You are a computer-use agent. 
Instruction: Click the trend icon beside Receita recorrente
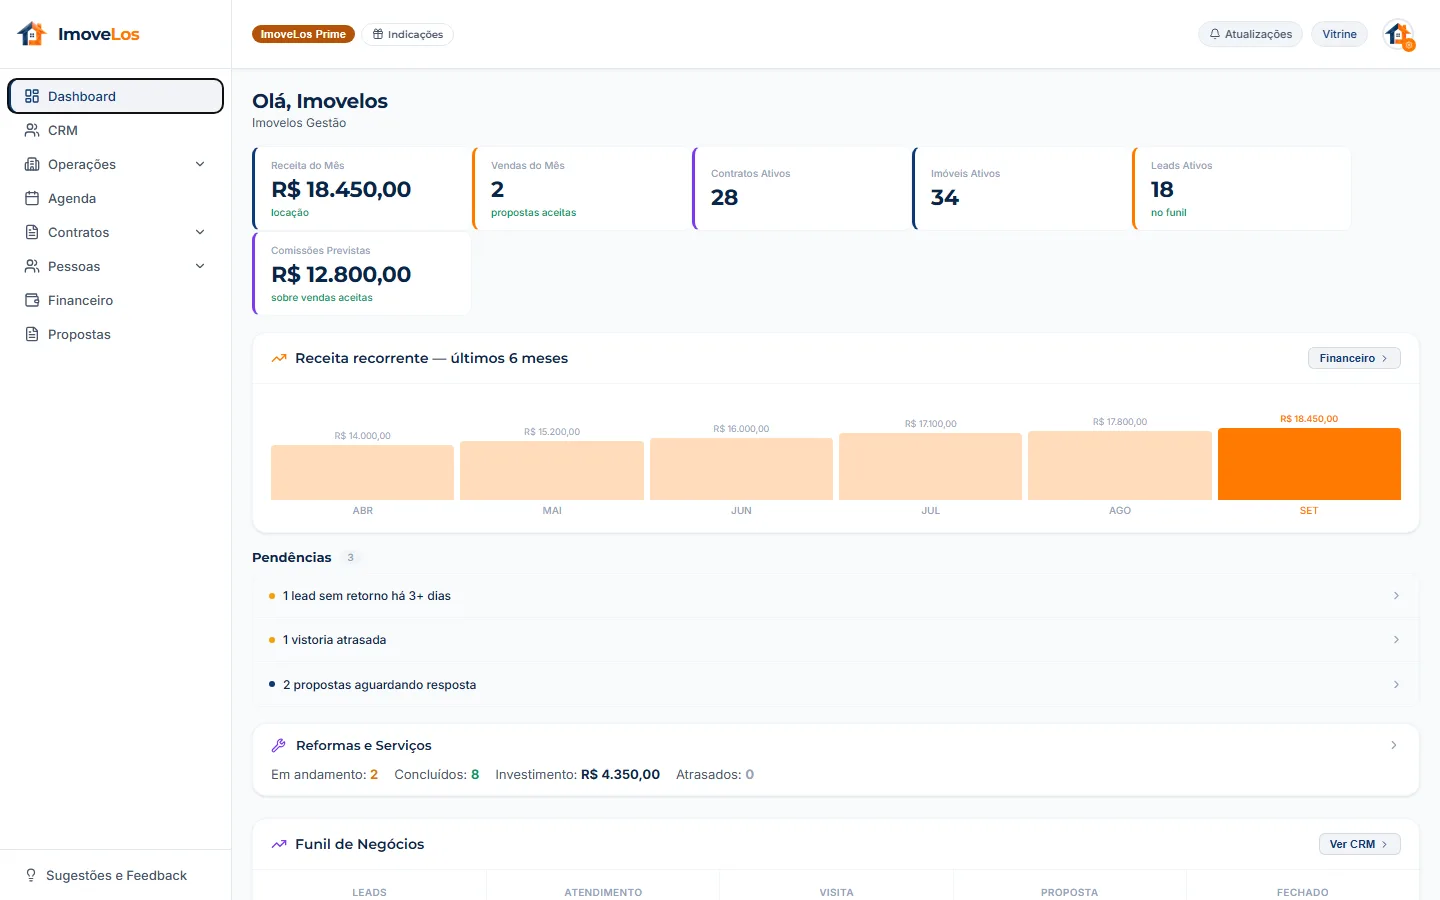[279, 358]
